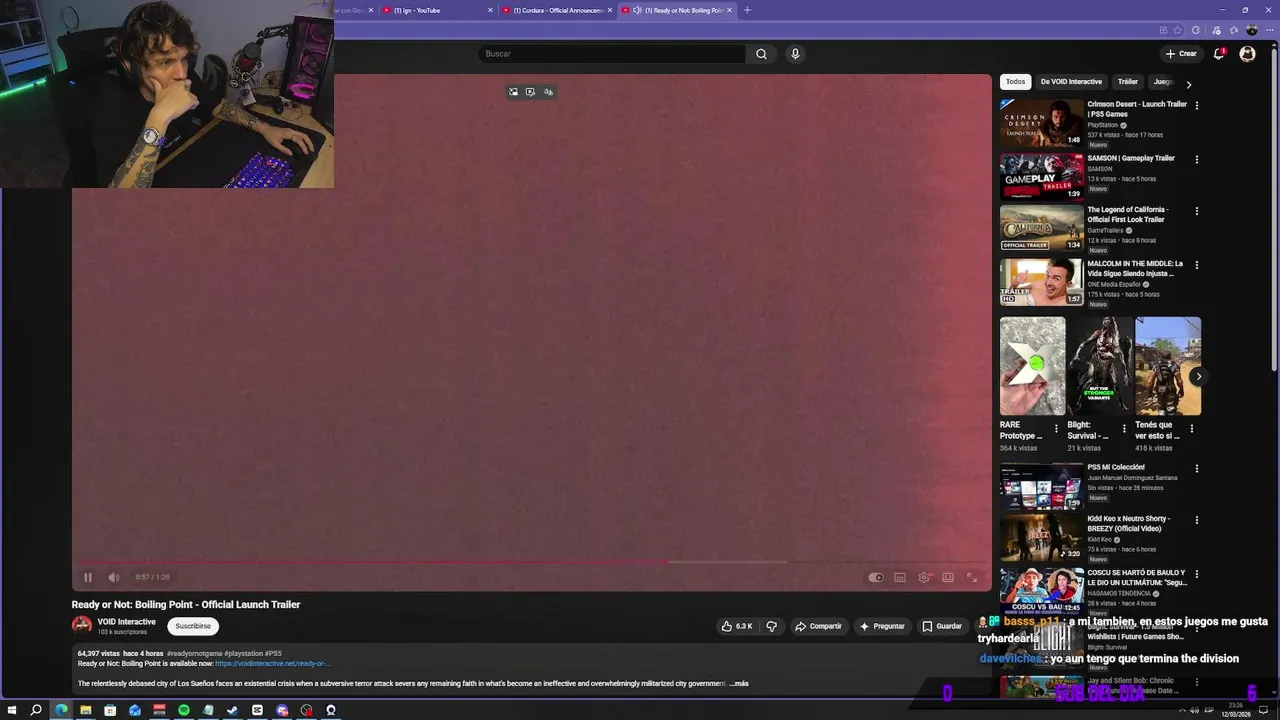Open options for SAMSON Gameplay Trailer
The height and width of the screenshot is (720, 1280).
pyautogui.click(x=1196, y=159)
